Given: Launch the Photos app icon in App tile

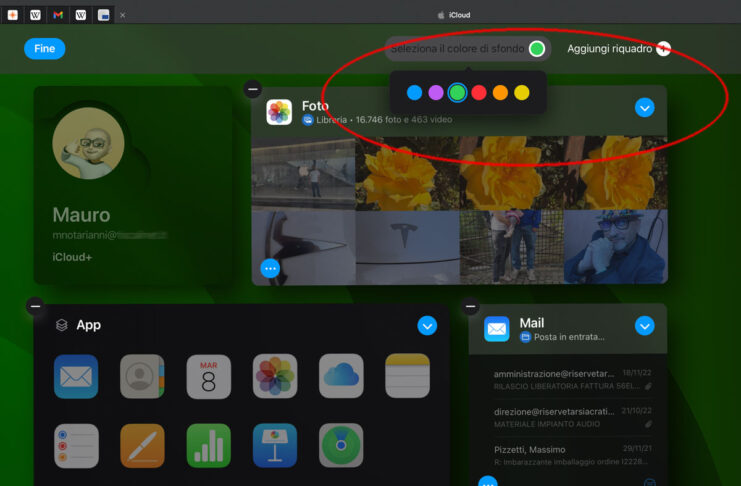Looking at the screenshot, I should (275, 376).
